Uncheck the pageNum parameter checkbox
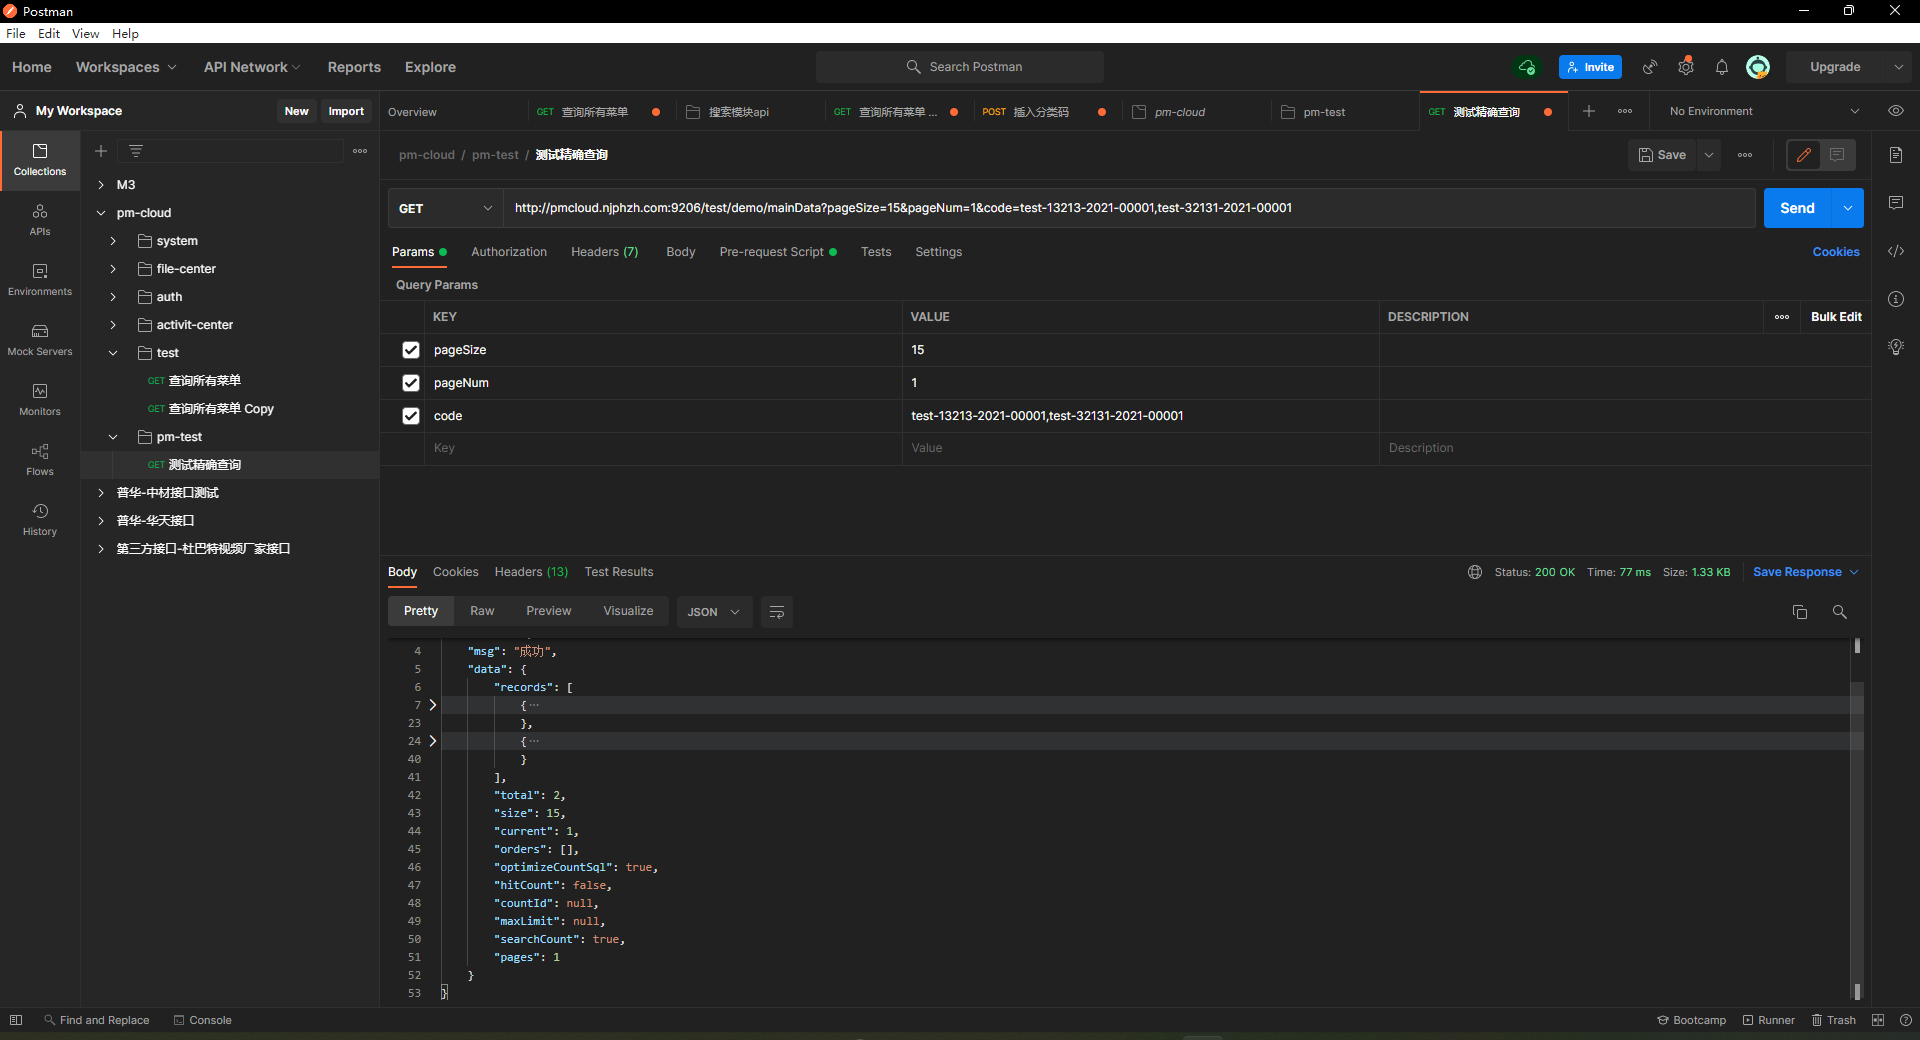 [411, 383]
